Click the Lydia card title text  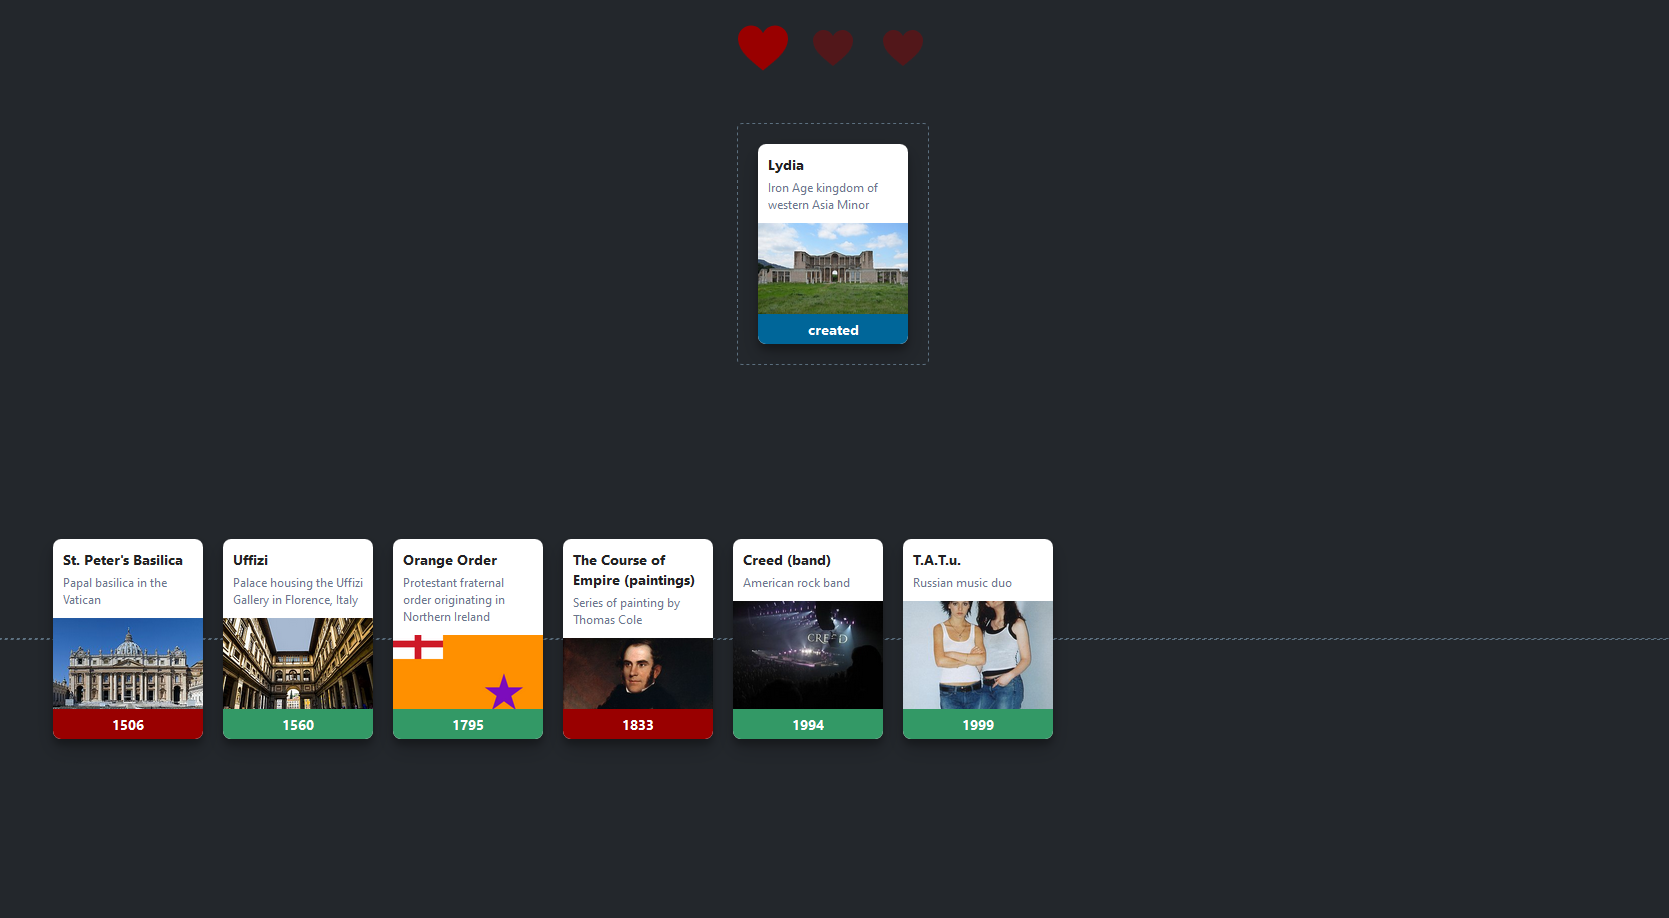tap(786, 165)
